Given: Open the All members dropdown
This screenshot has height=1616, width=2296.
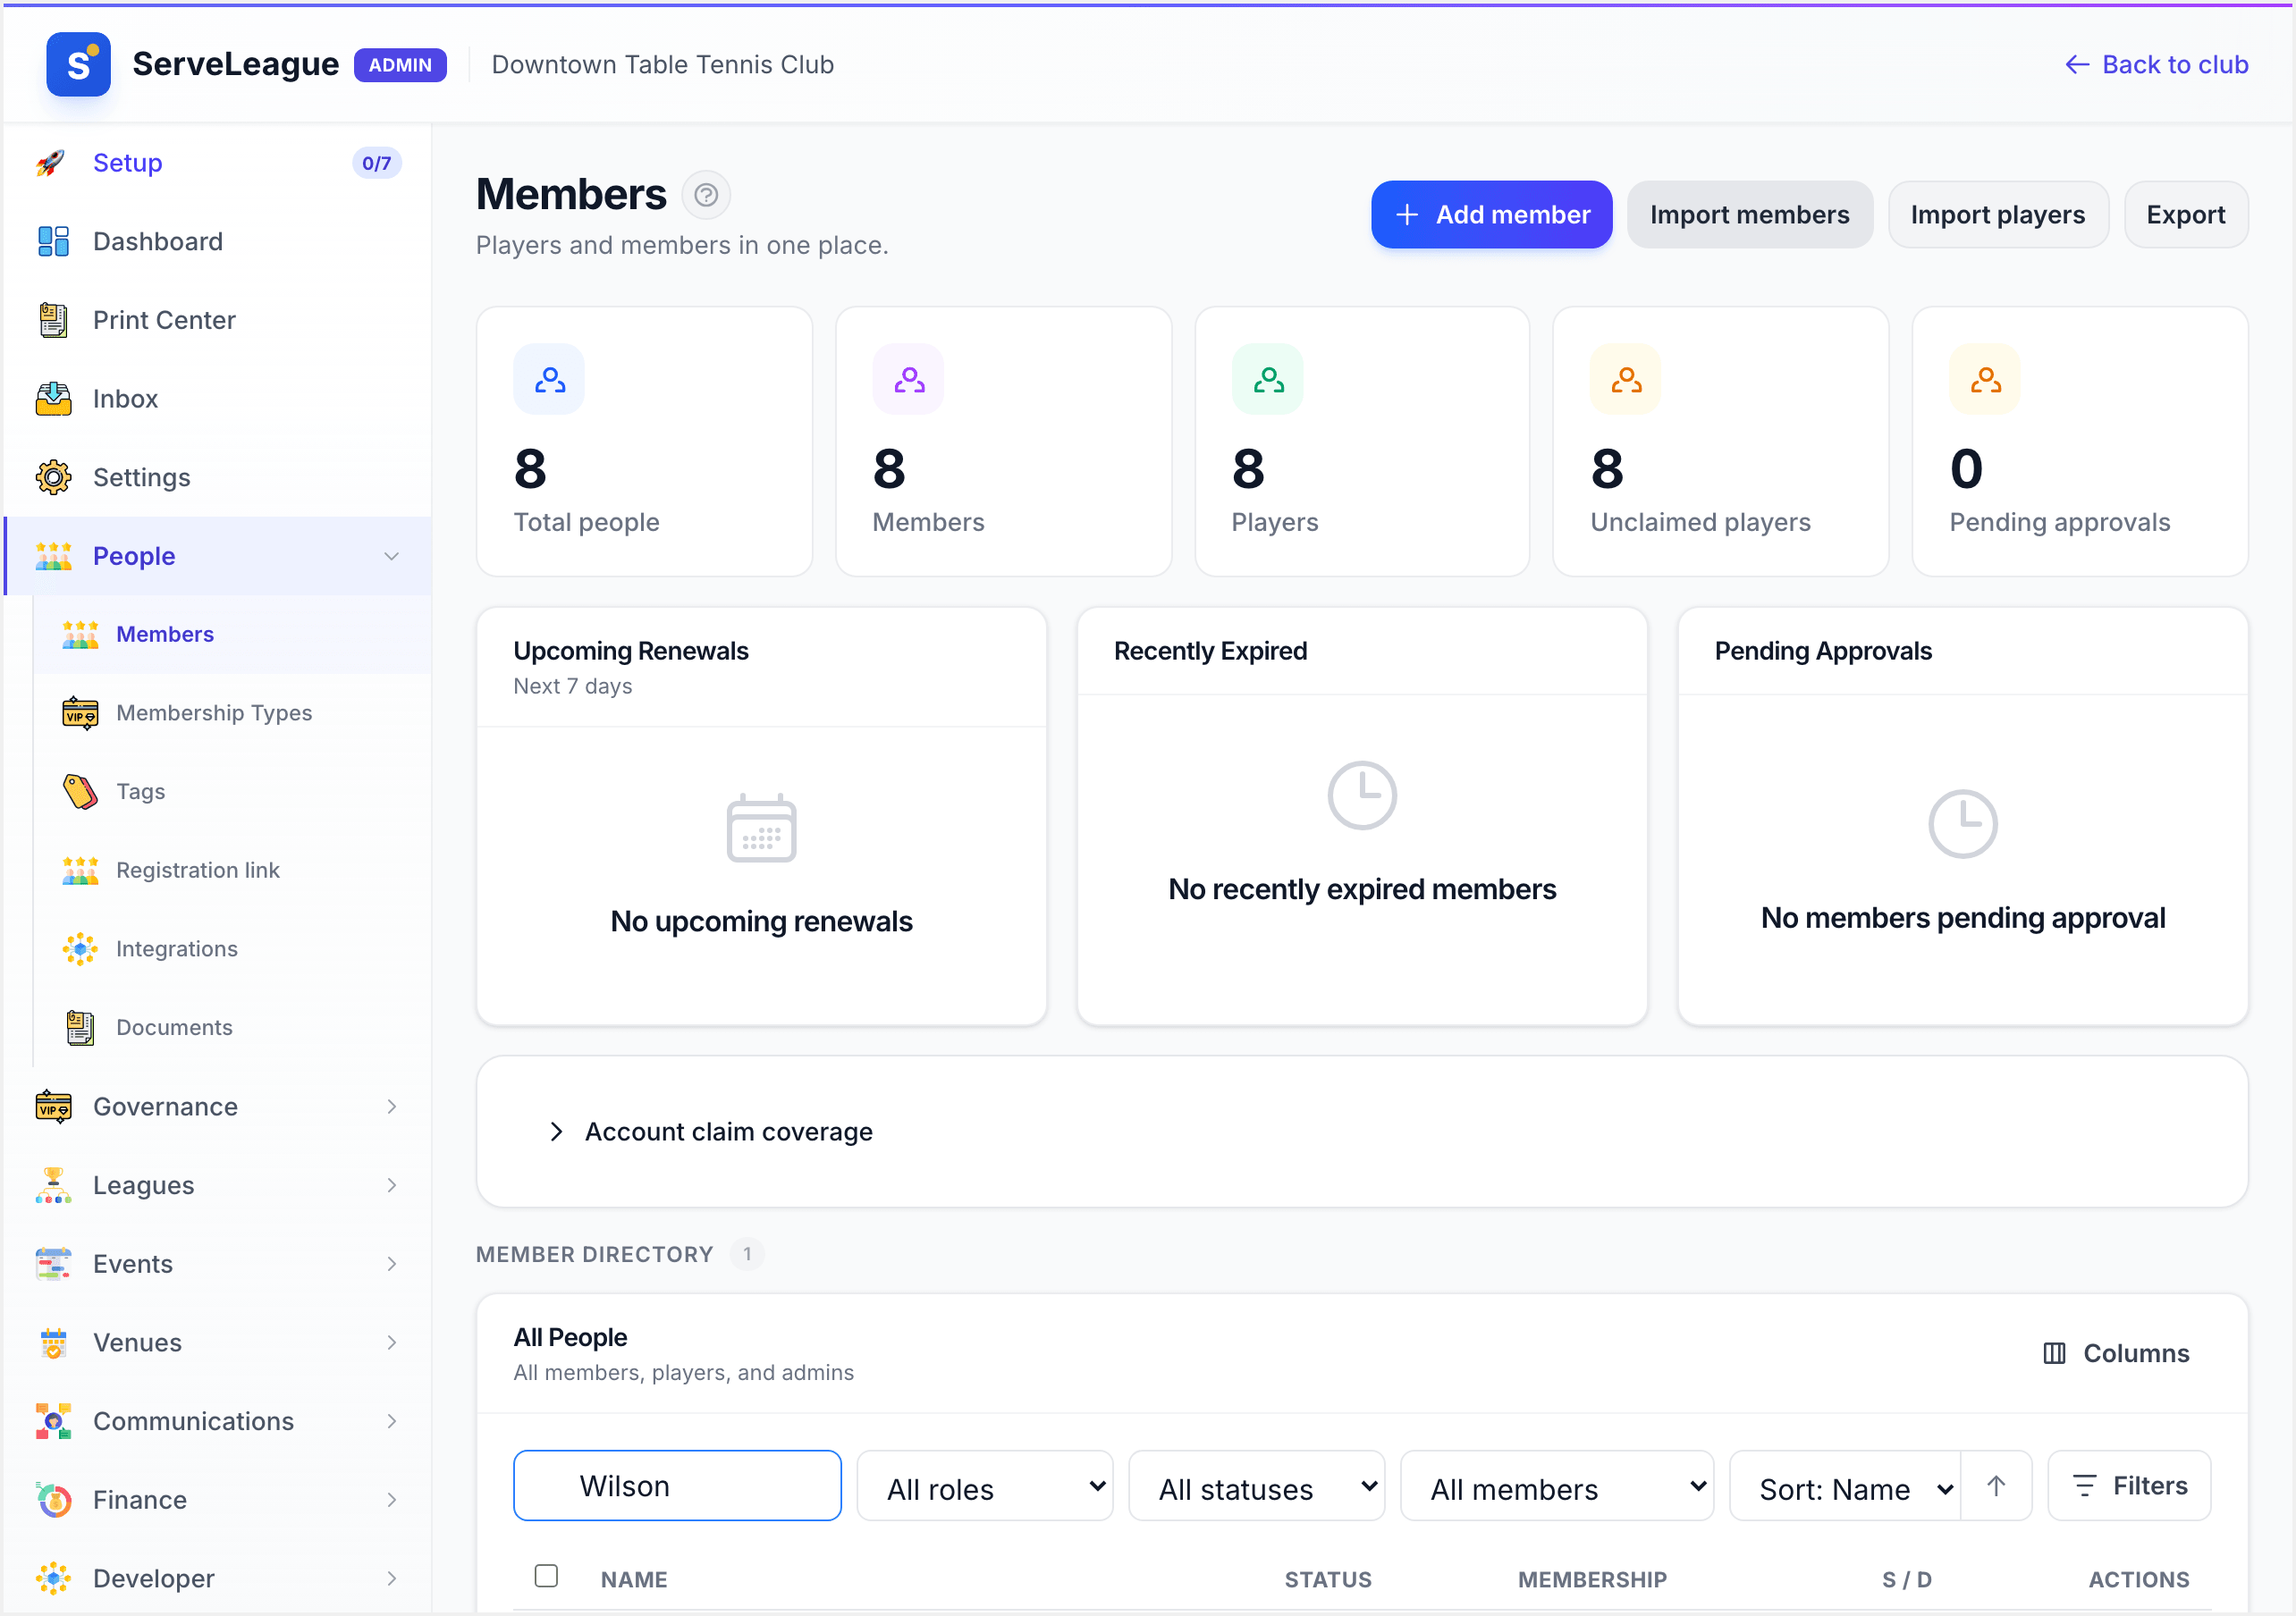Looking at the screenshot, I should click(x=1557, y=1486).
